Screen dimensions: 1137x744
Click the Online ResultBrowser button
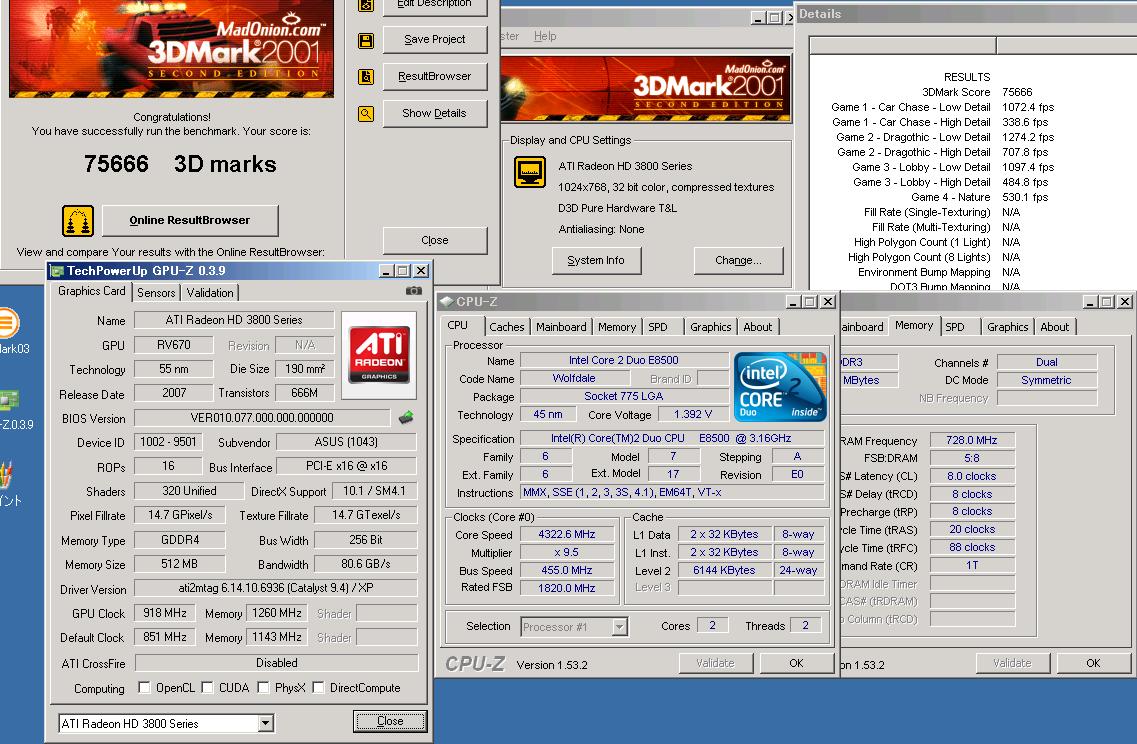190,220
